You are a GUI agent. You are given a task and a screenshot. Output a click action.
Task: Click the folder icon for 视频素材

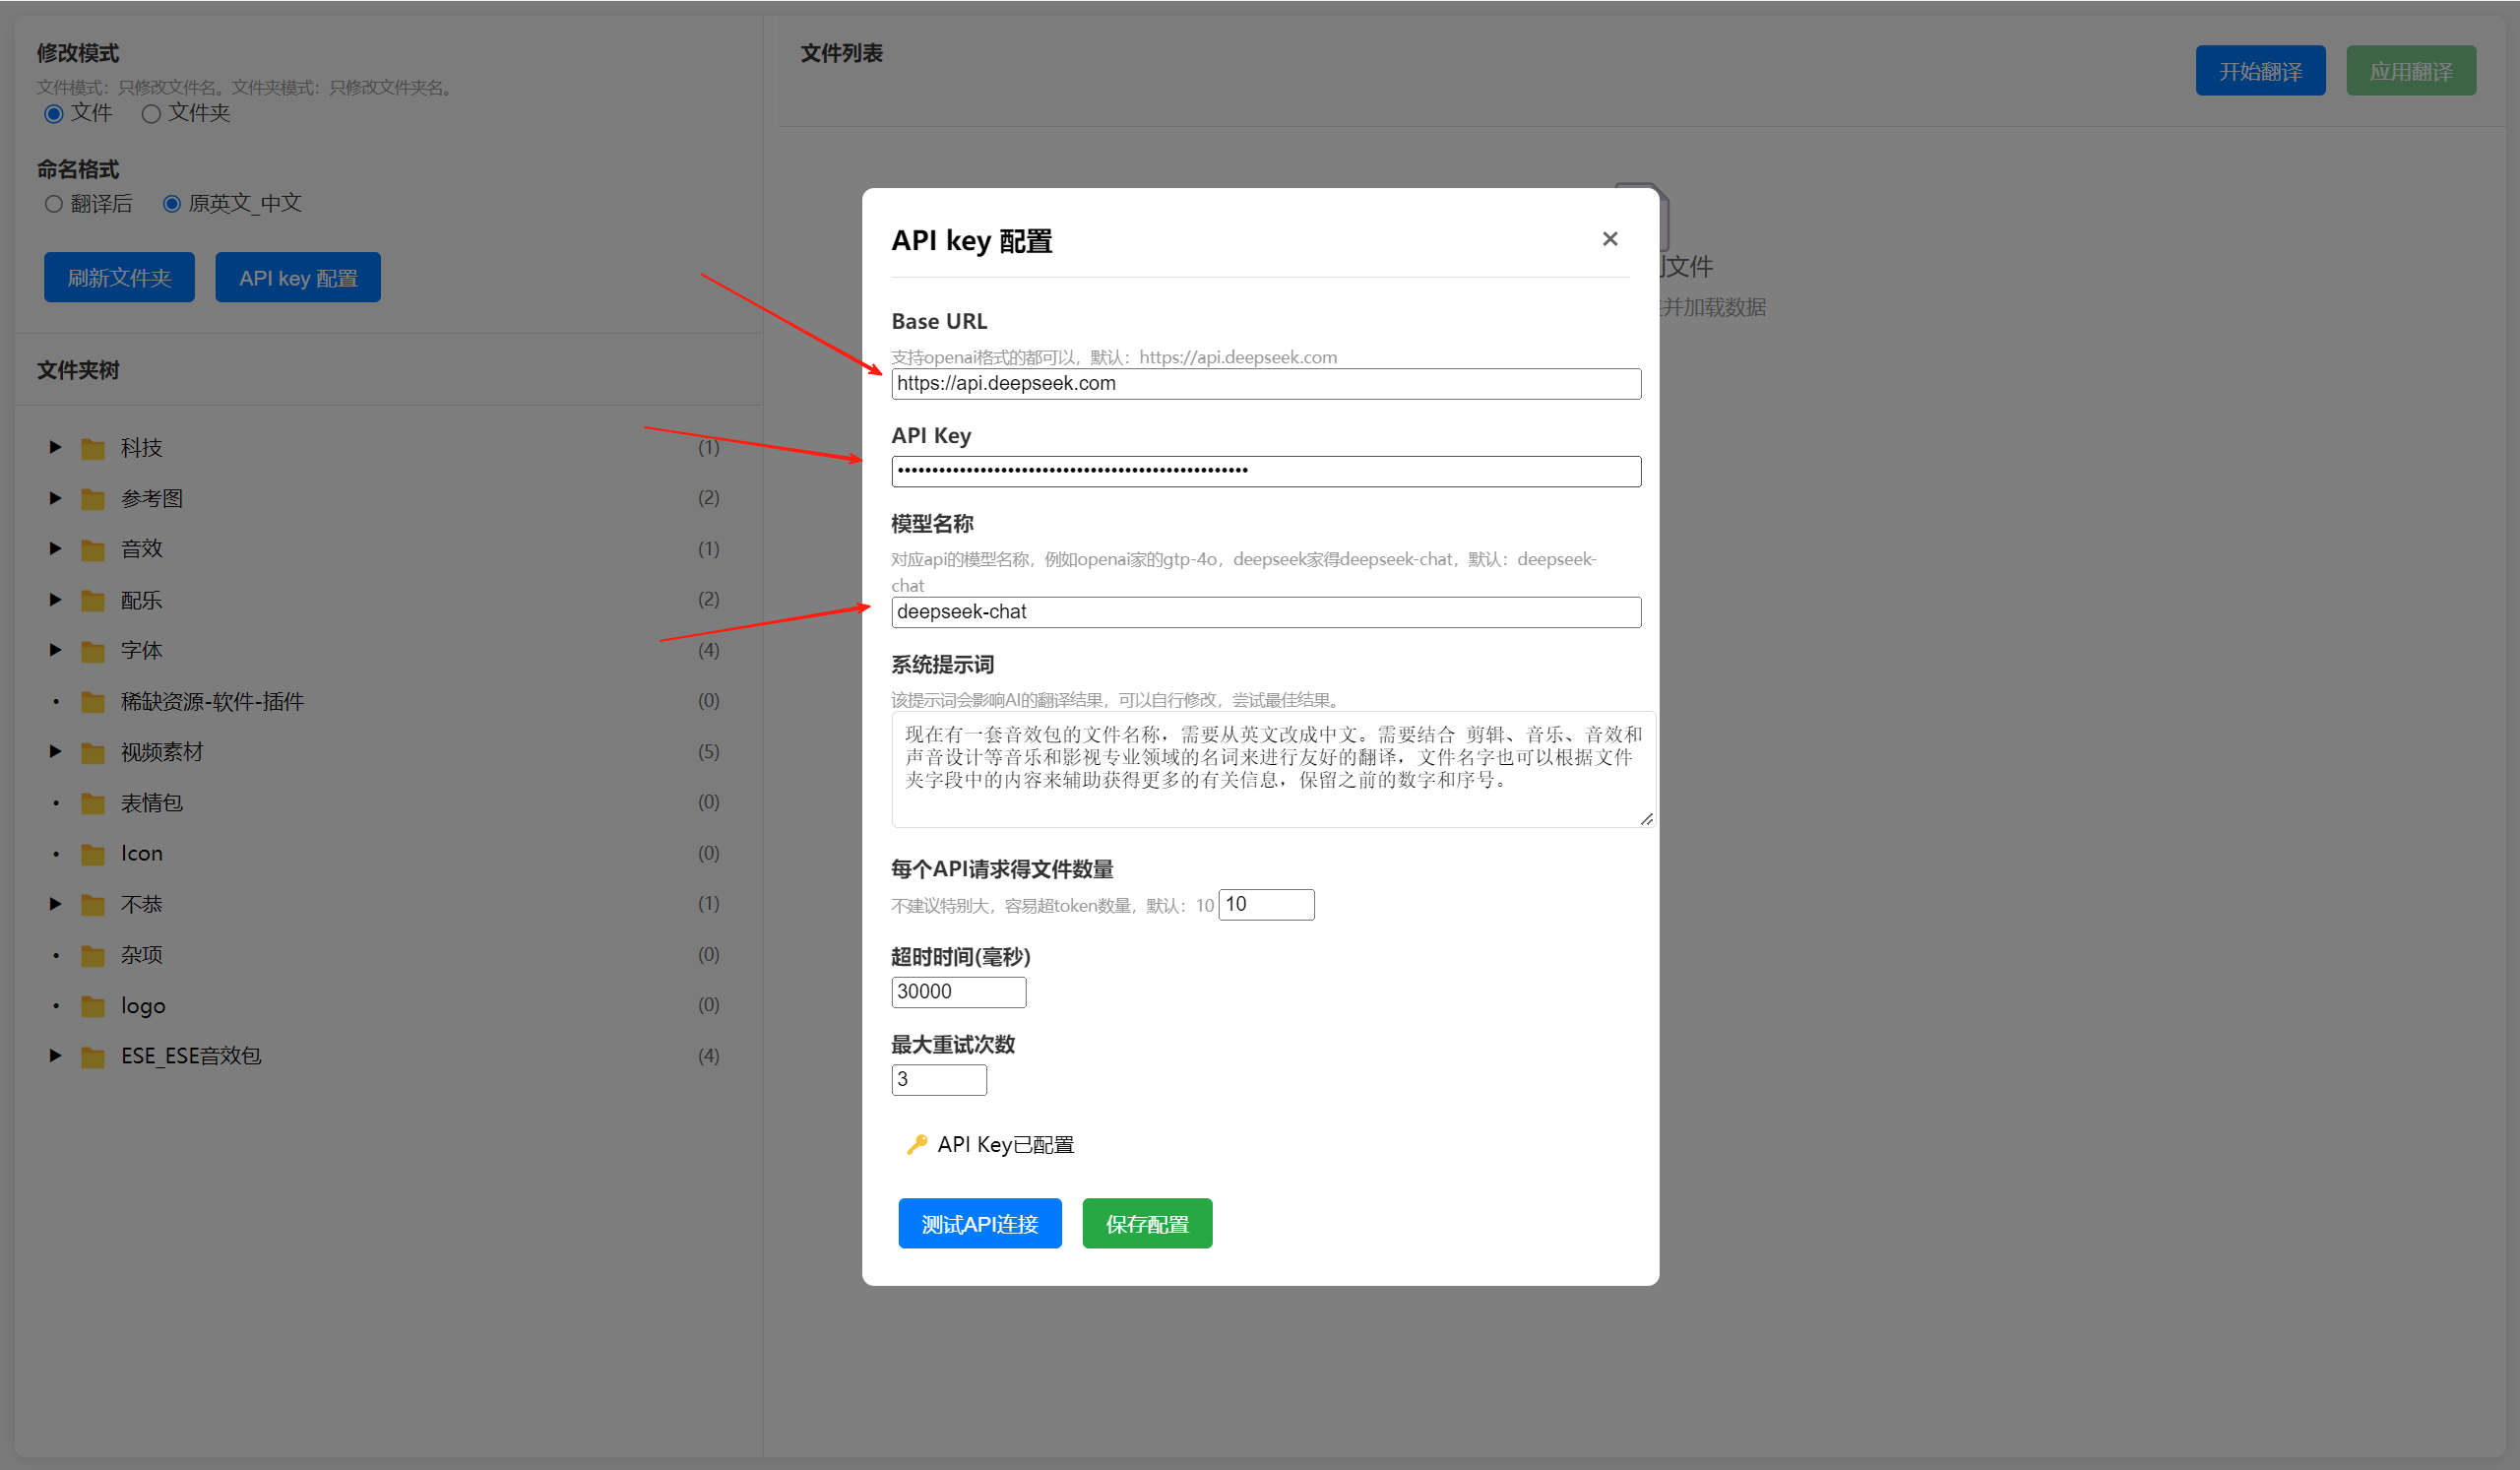[x=93, y=753]
